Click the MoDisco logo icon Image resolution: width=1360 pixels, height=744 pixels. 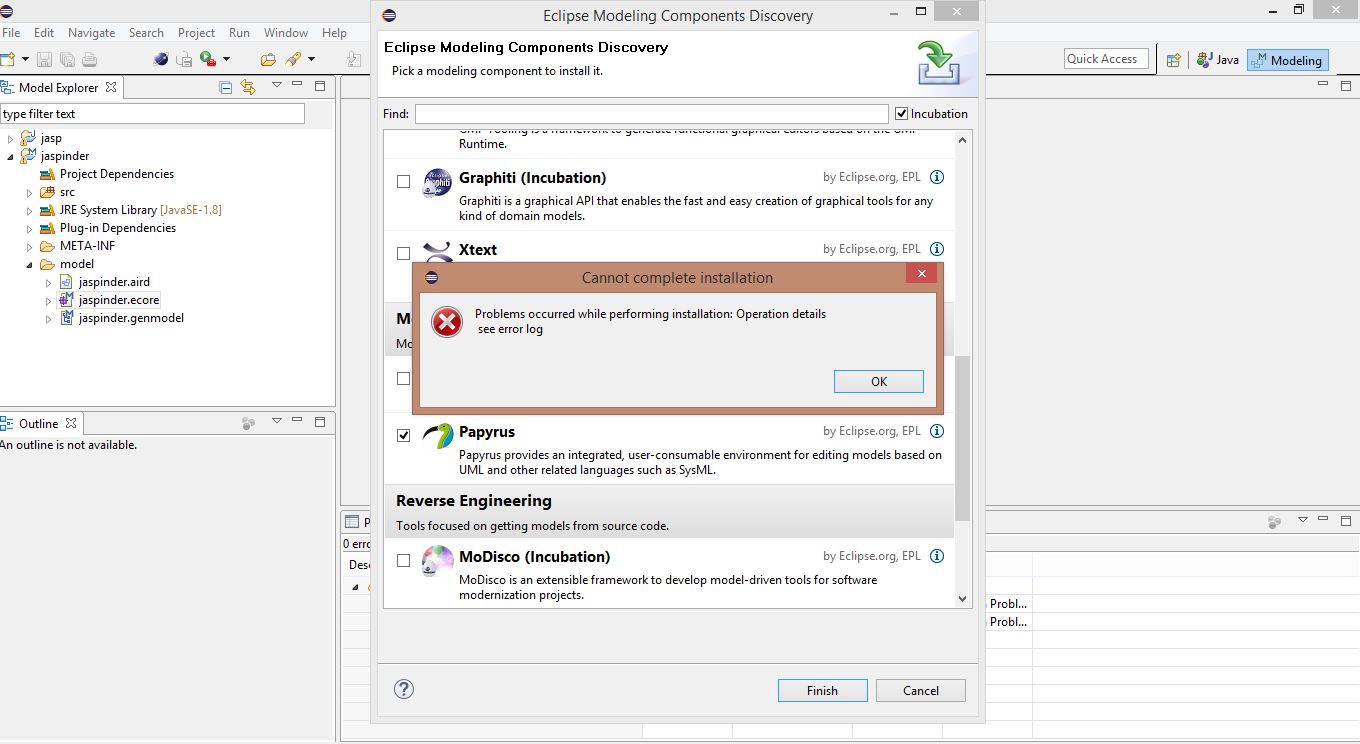tap(438, 561)
